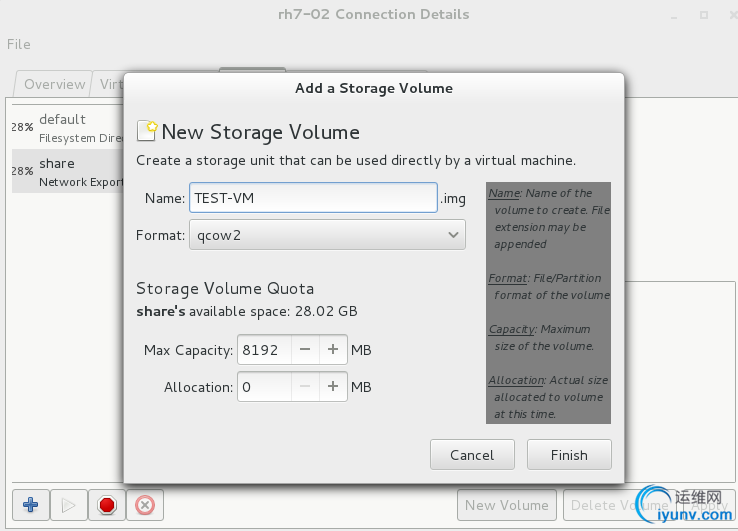Click the red stop pool icon
Image resolution: width=738 pixels, height=531 pixels.
107,505
